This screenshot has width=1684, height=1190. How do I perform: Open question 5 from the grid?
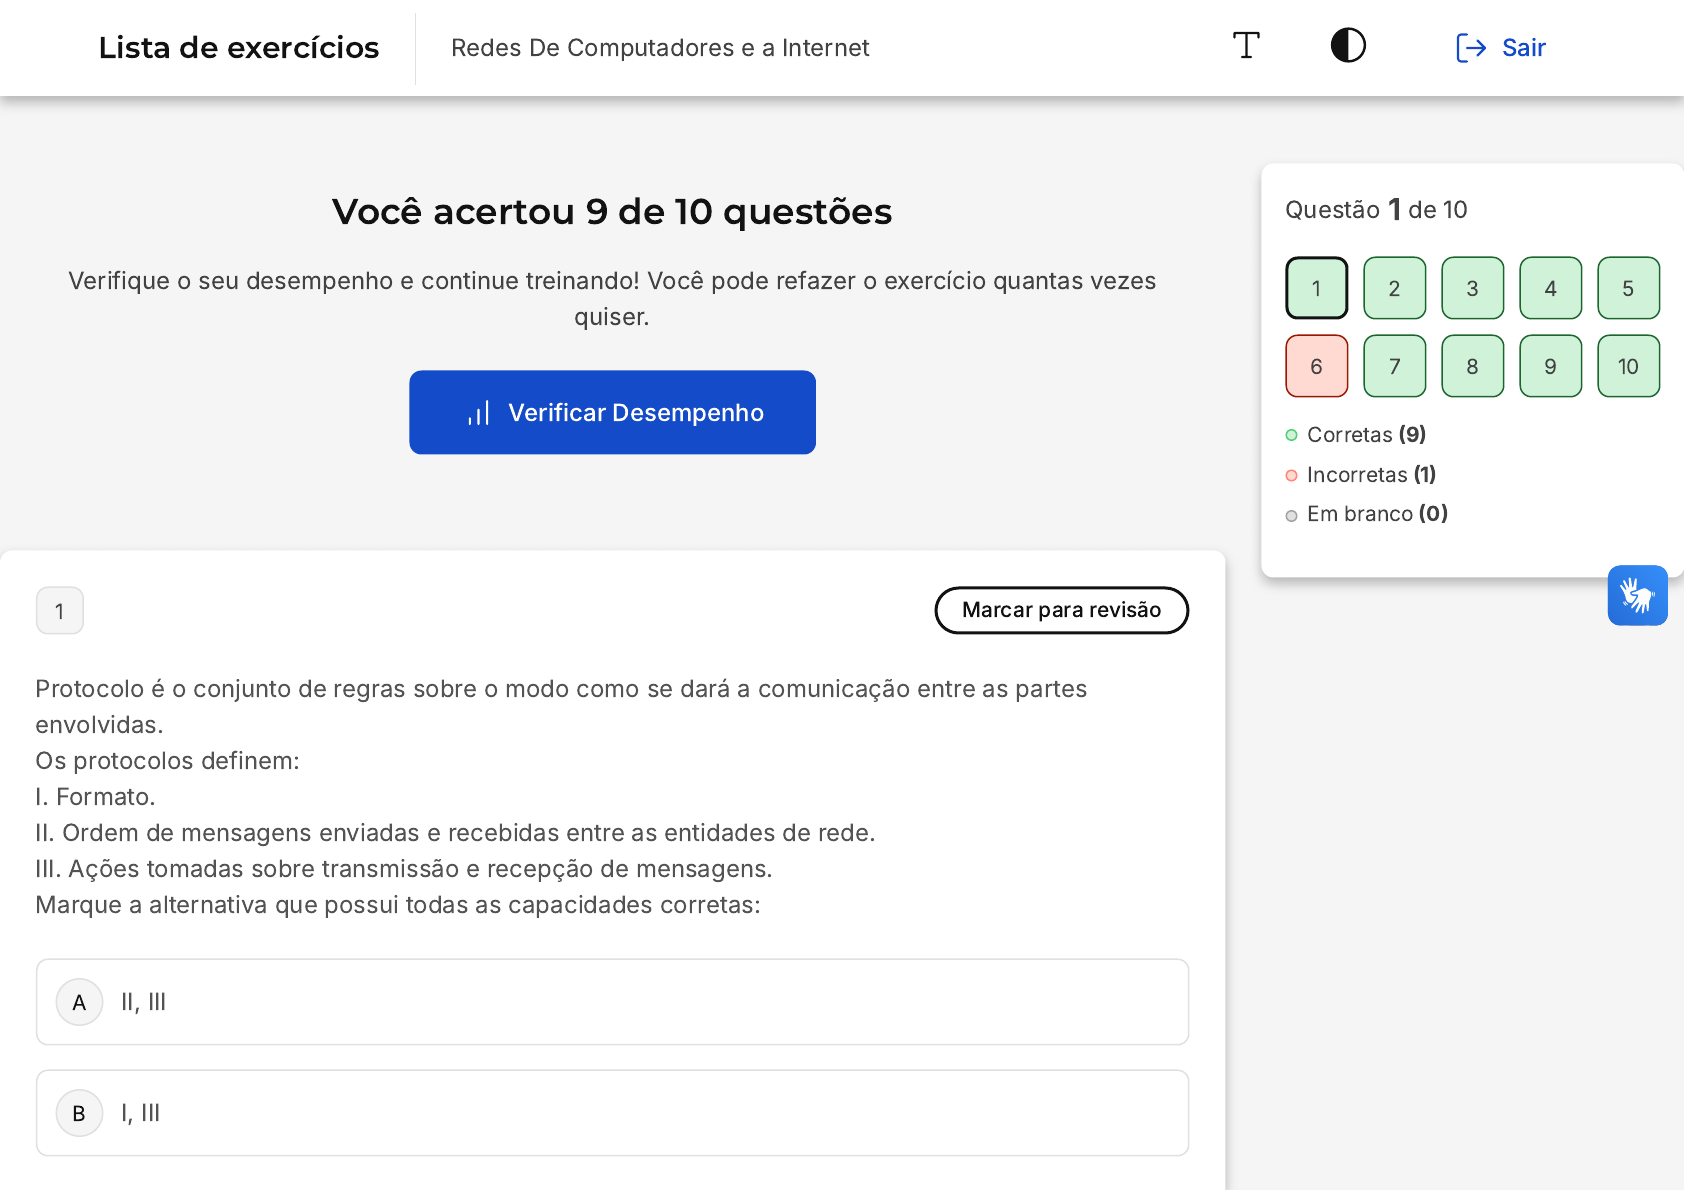(x=1628, y=288)
